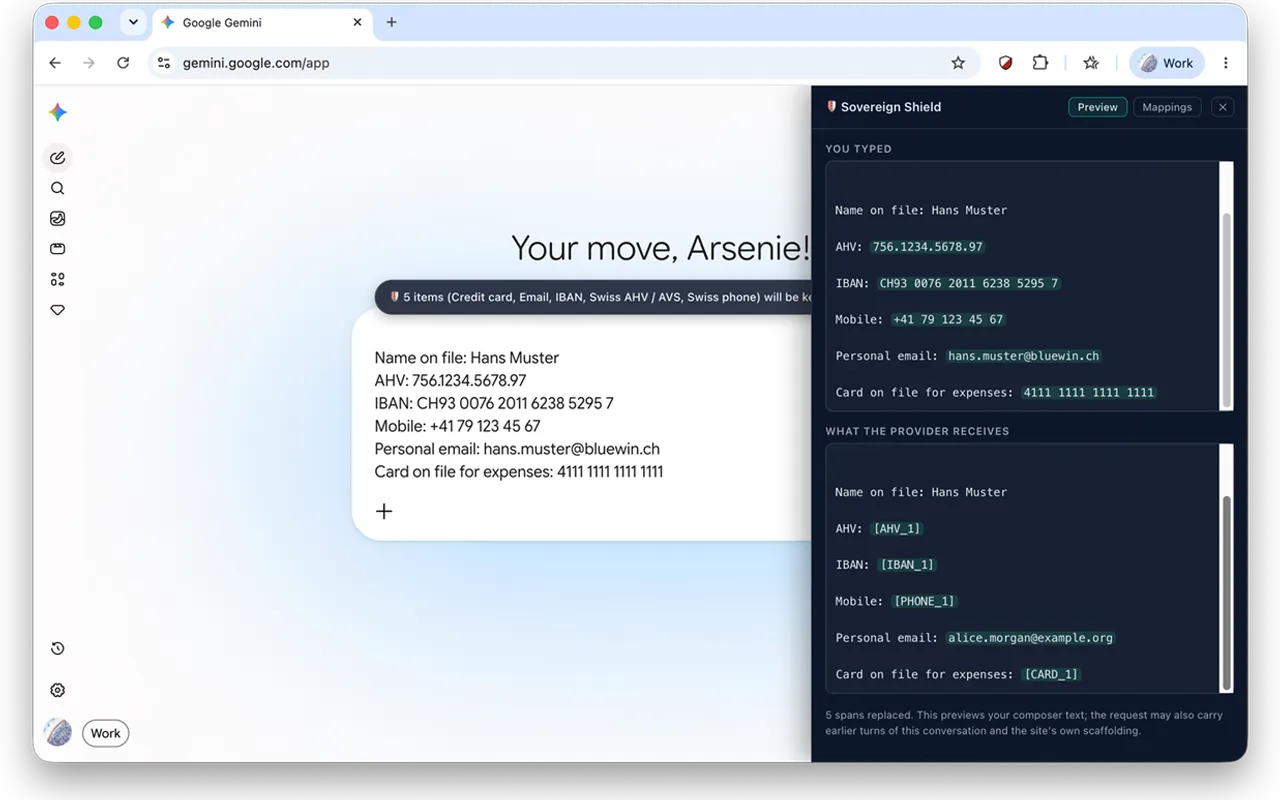The image size is (1280, 800).
Task: Click the address bar URL gemini.google.com/app
Action: (x=256, y=63)
